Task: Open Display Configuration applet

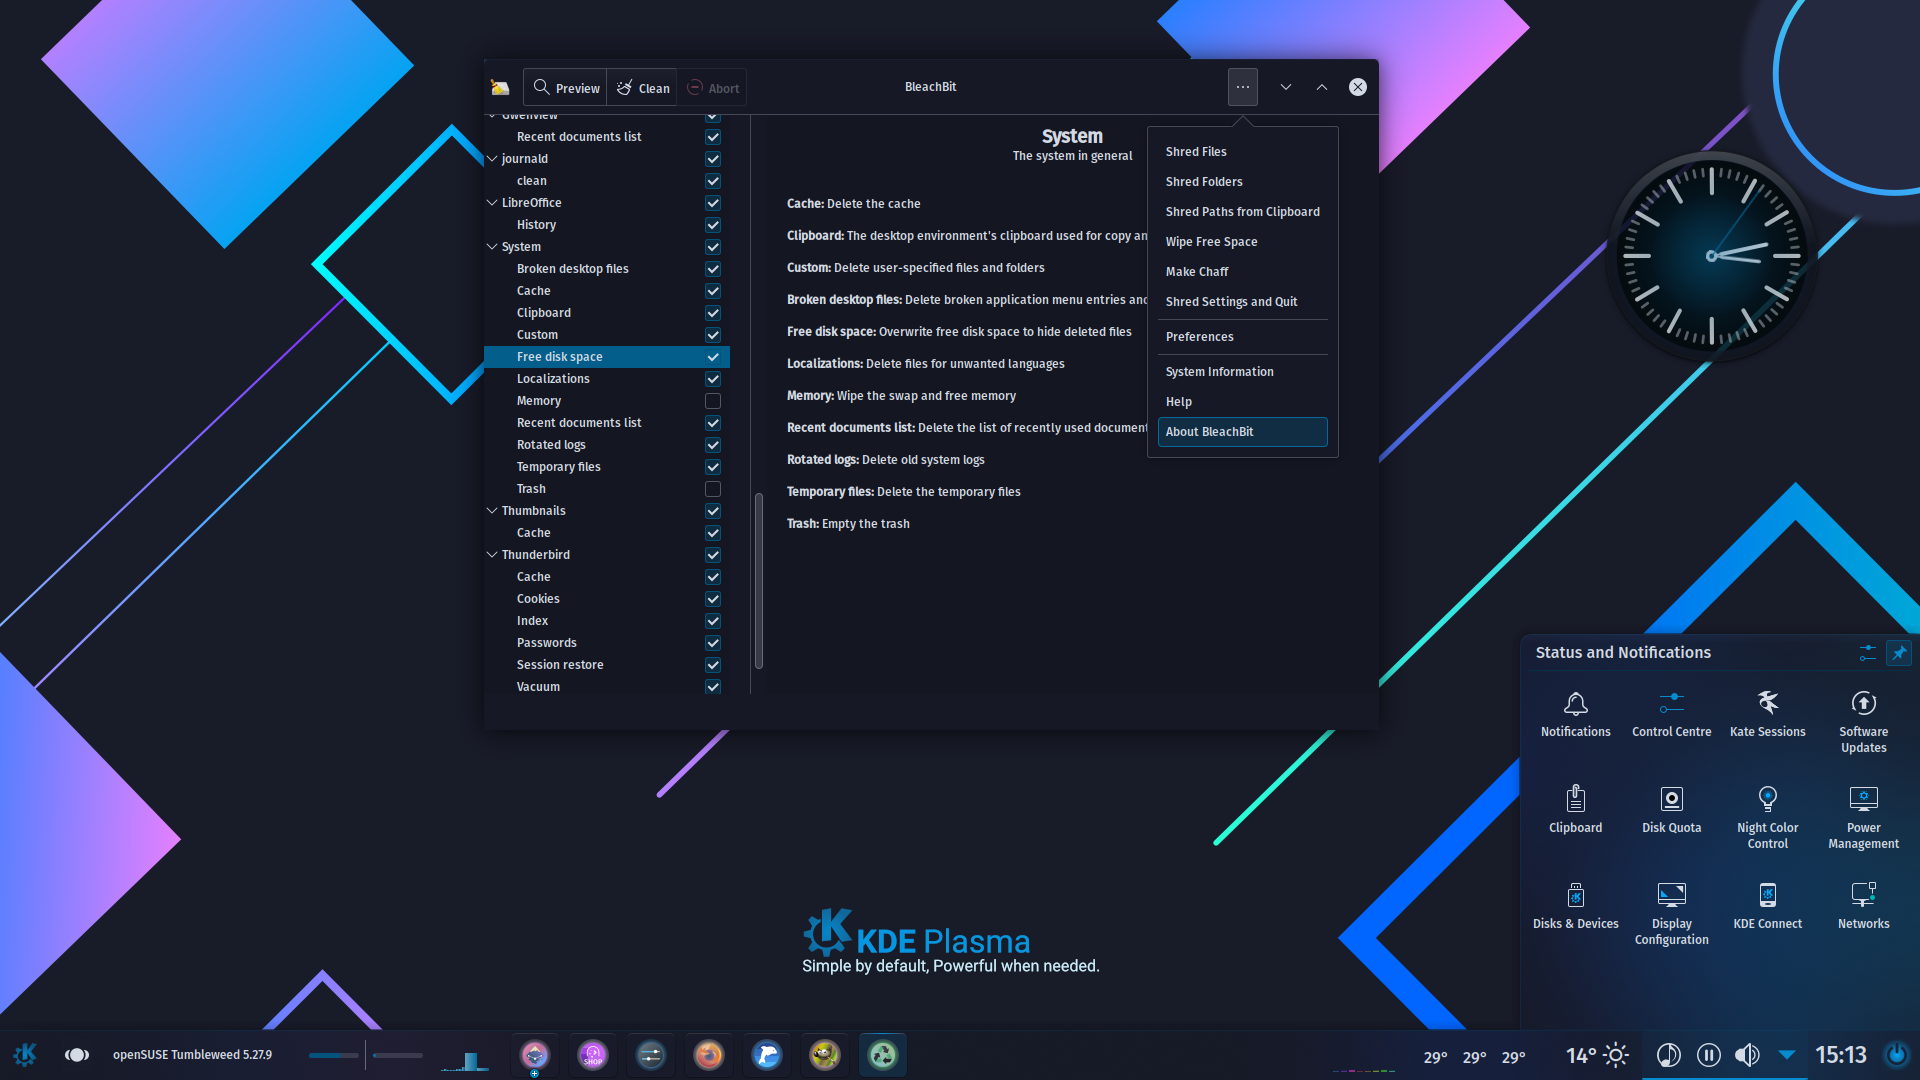Action: [x=1671, y=914]
